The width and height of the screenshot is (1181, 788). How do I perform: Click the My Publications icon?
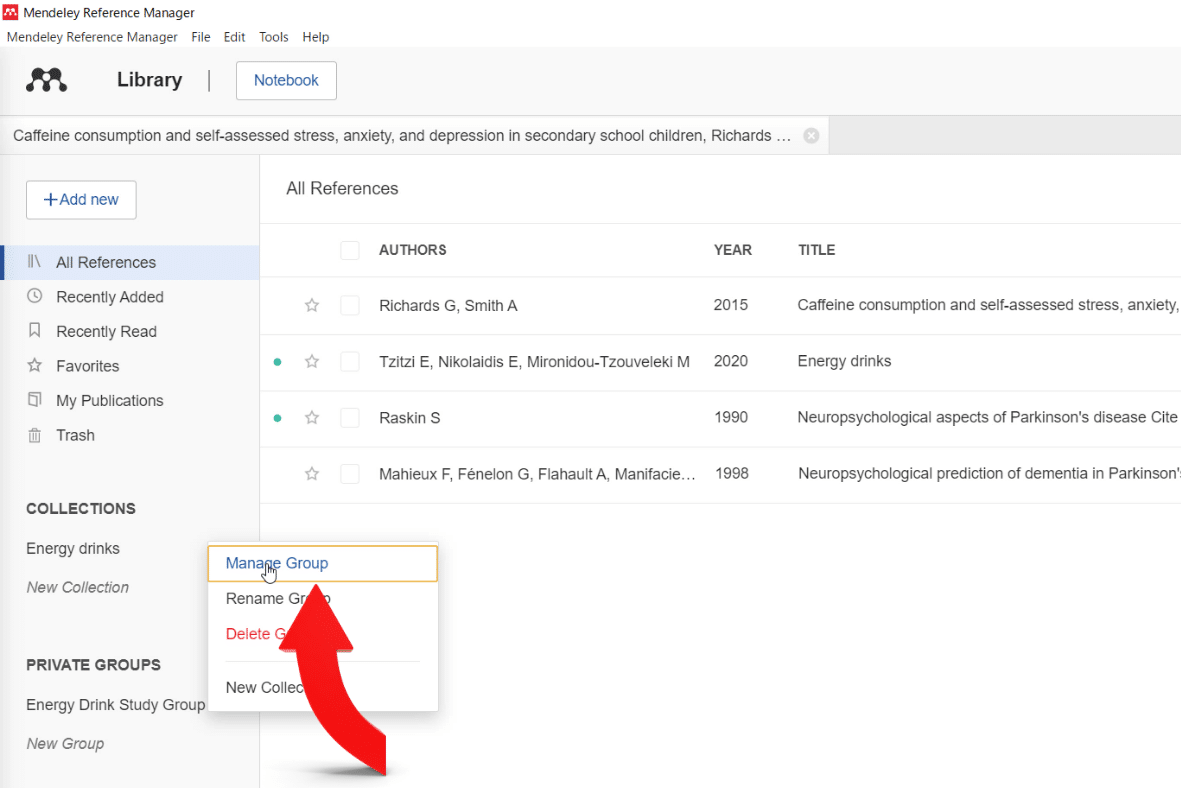click(35, 400)
